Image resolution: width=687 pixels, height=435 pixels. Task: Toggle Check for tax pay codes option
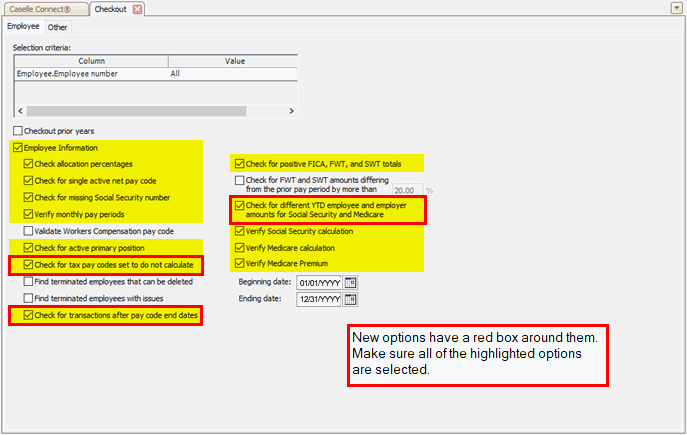point(28,264)
